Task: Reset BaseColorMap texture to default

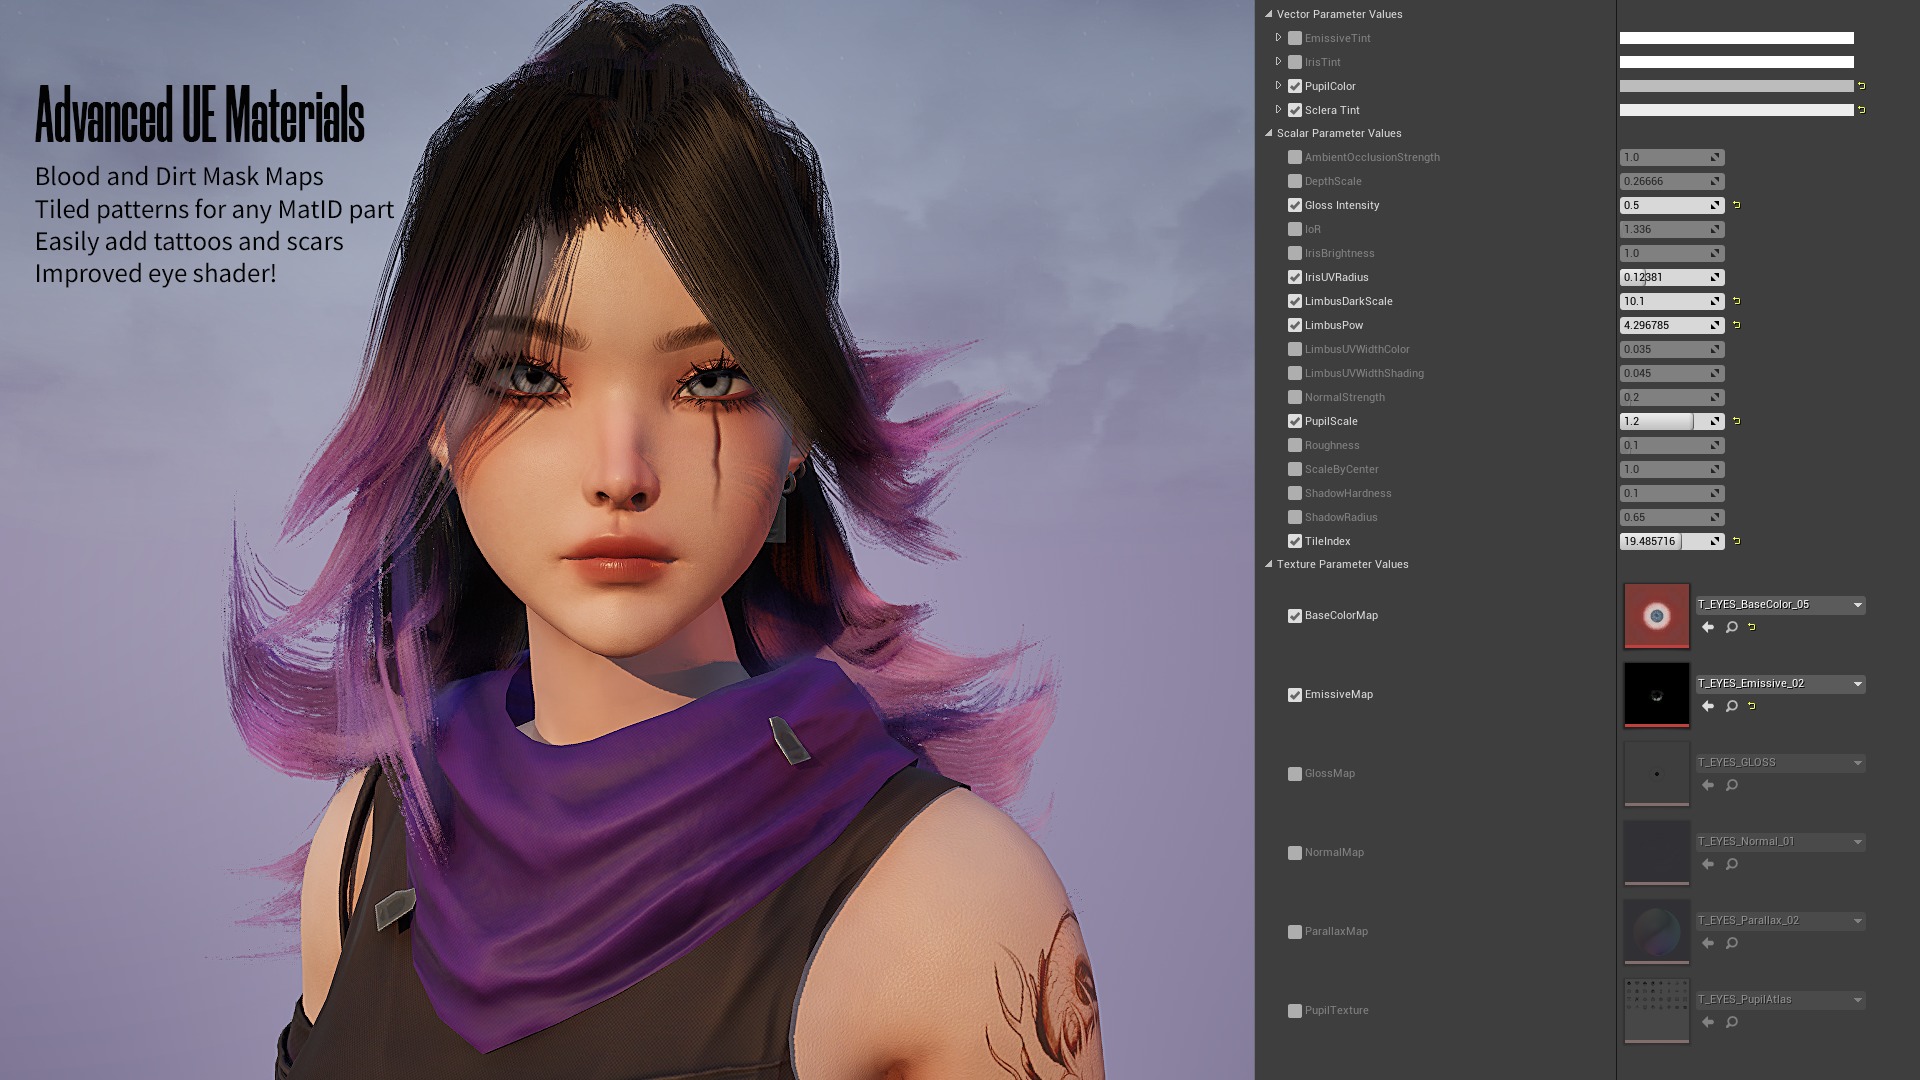Action: click(x=1752, y=627)
